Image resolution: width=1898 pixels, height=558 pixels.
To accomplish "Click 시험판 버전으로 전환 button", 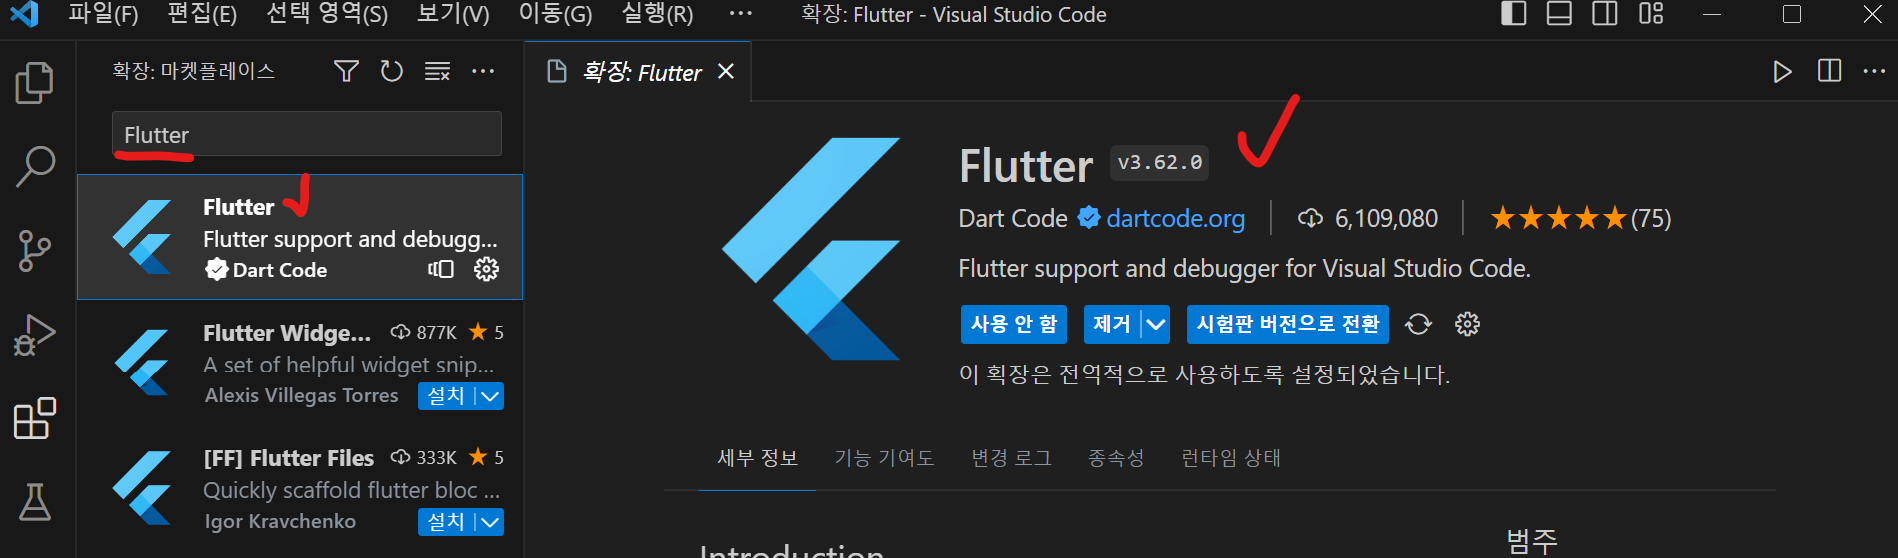I will (1288, 324).
